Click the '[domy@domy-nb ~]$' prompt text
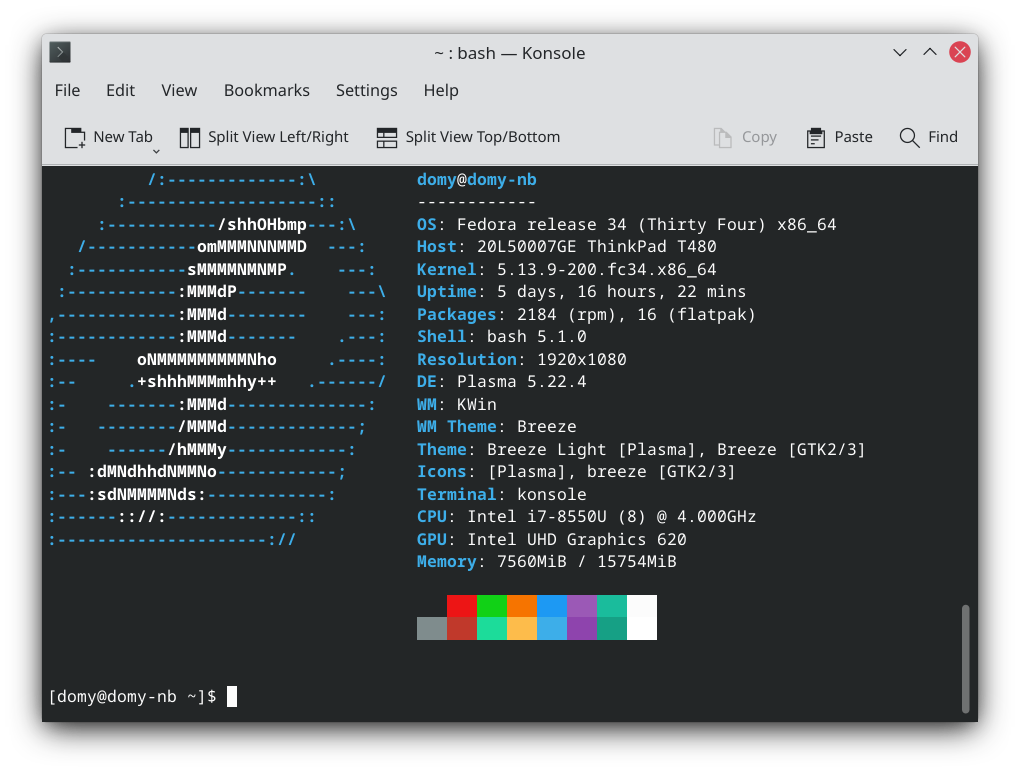Screen dimensions: 1020x772 tap(133, 697)
